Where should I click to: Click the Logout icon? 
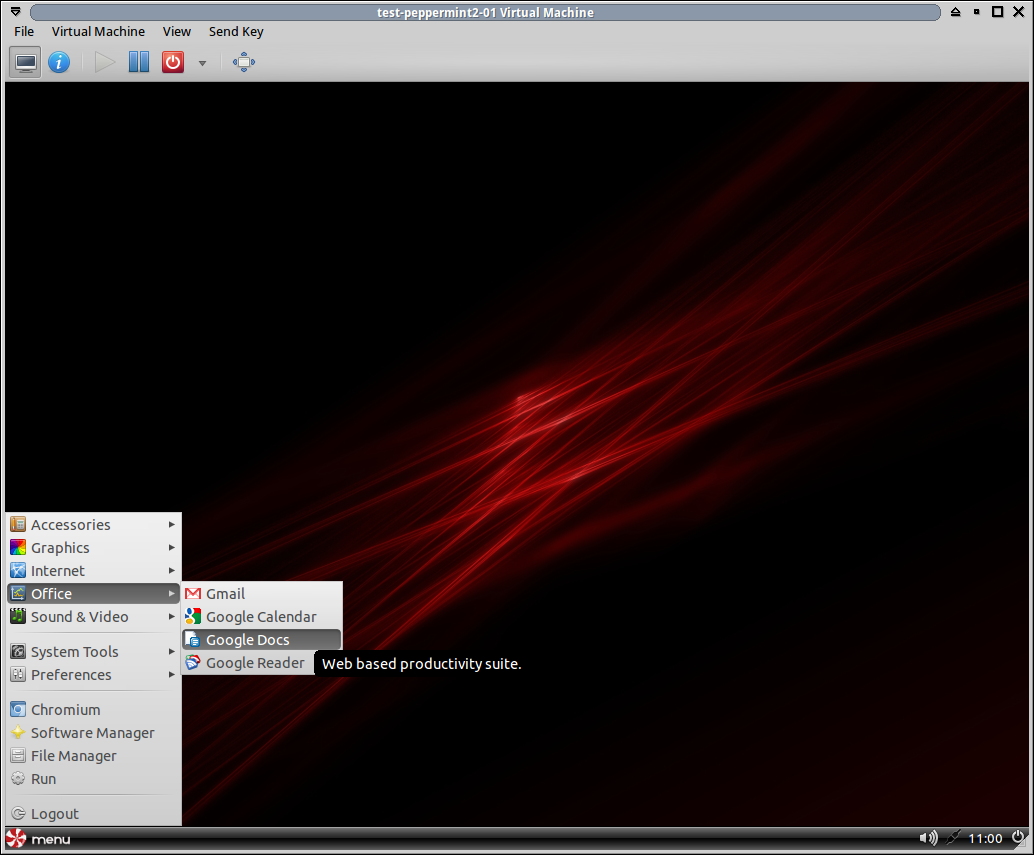pyautogui.click(x=18, y=813)
